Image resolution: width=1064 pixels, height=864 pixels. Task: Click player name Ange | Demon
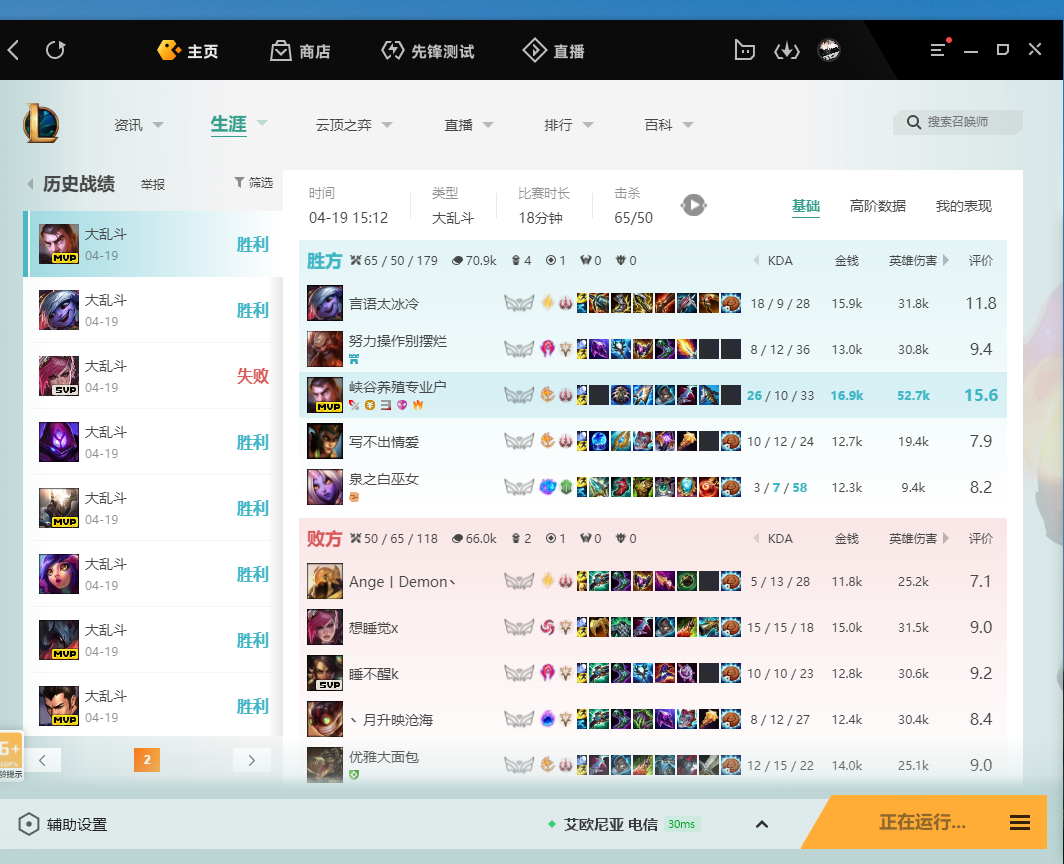point(402,582)
